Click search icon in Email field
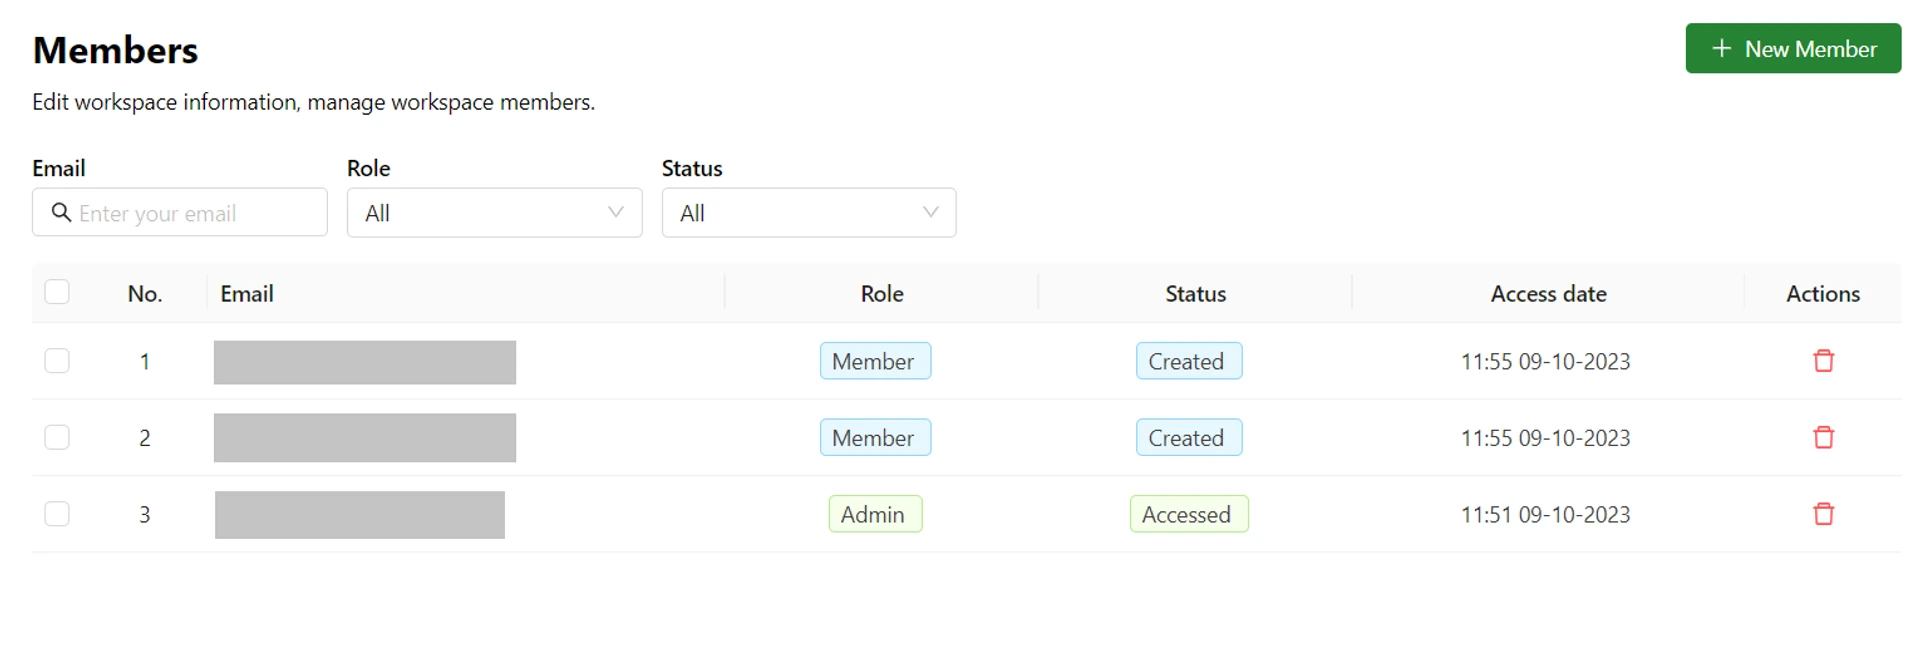1920x666 pixels. 61,213
